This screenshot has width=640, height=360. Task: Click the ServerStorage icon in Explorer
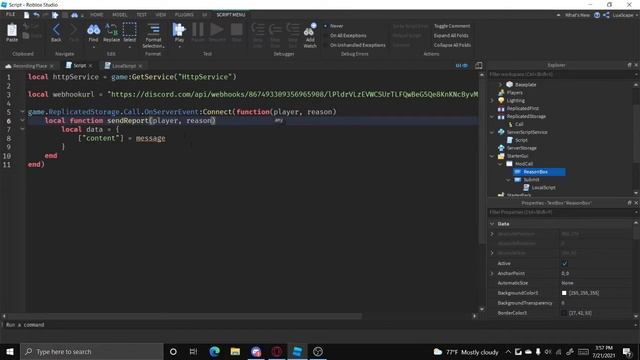click(501, 148)
